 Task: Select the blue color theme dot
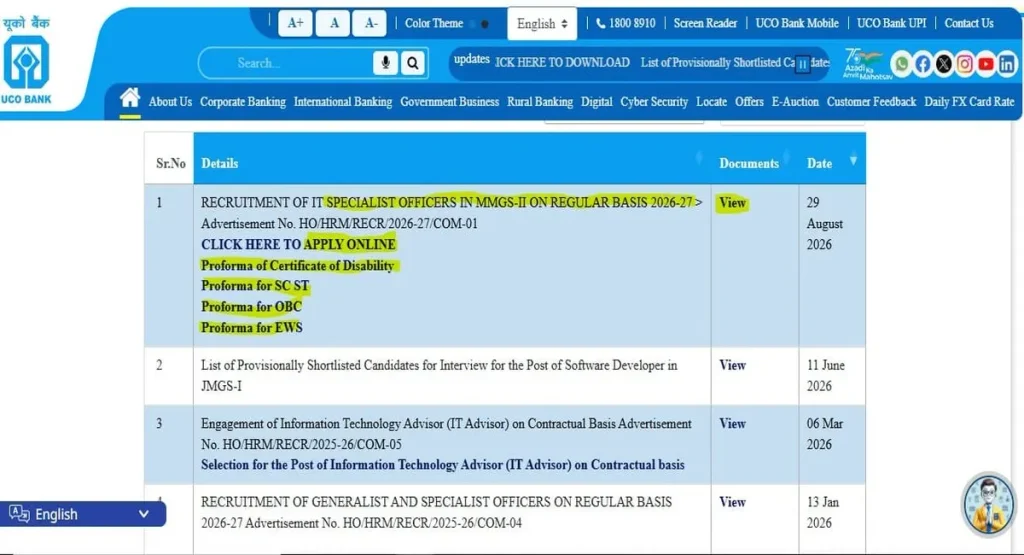[x=473, y=24]
